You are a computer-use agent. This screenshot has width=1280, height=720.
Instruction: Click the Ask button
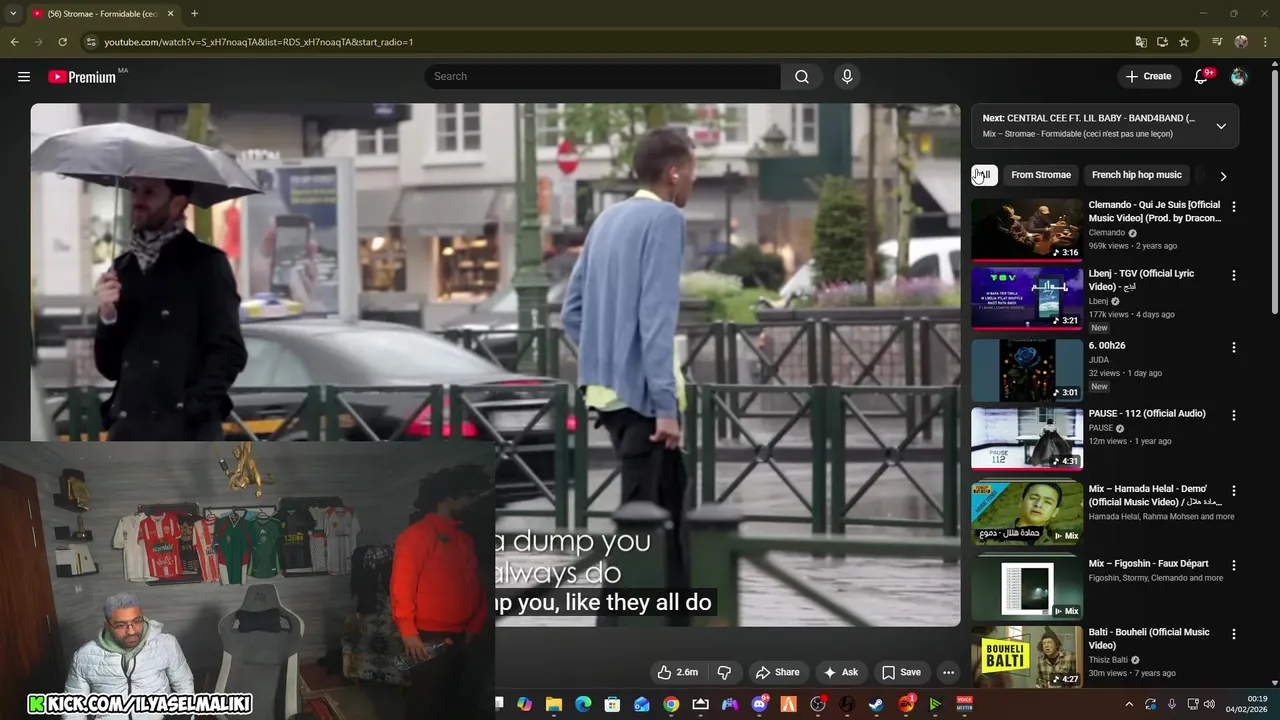840,672
